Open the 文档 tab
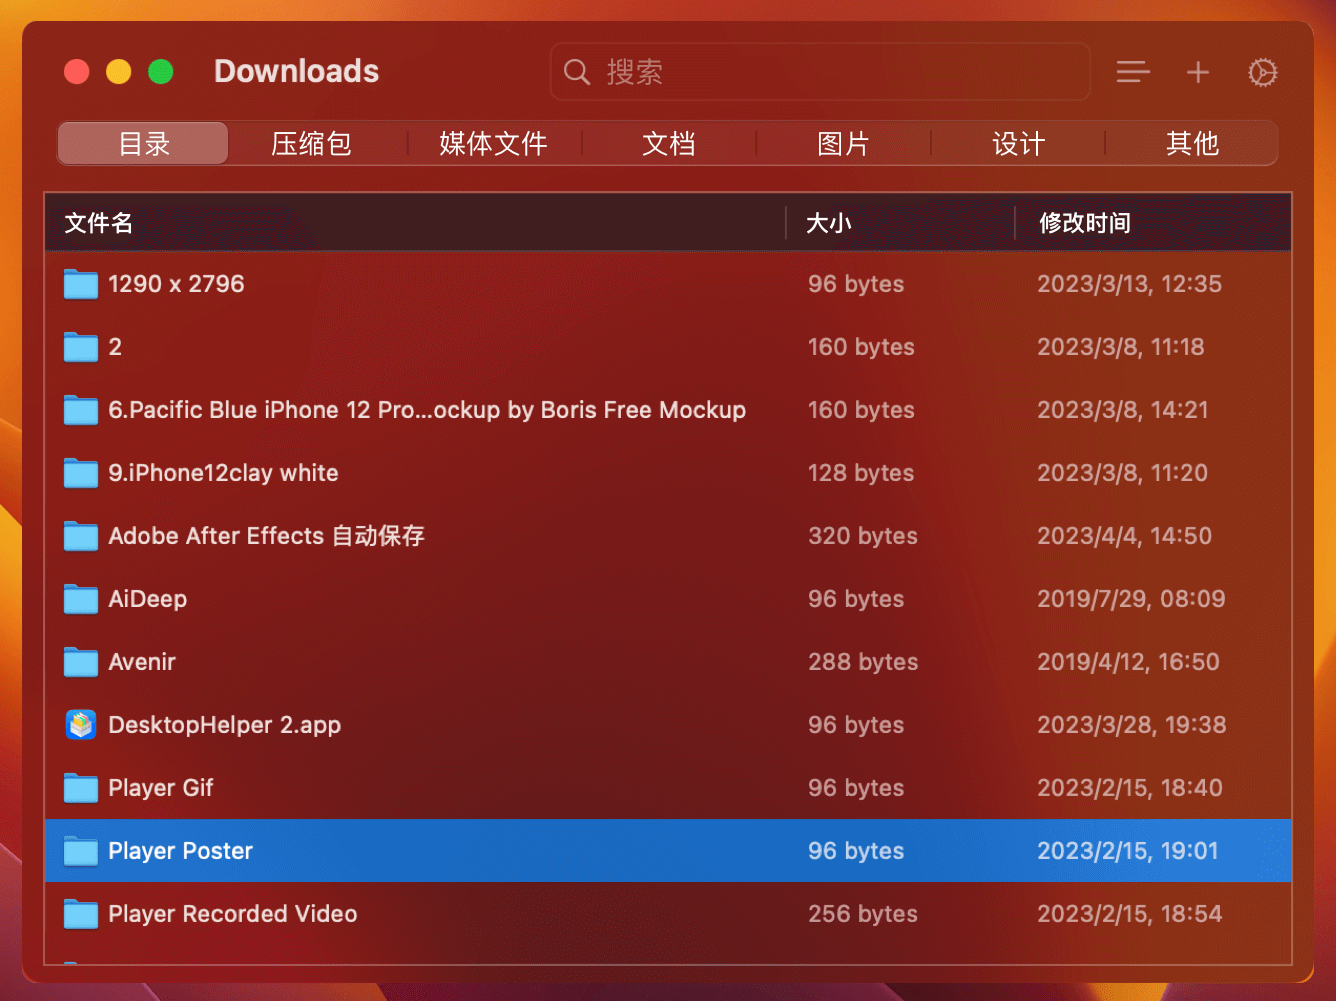The image size is (1336, 1001). [x=668, y=144]
